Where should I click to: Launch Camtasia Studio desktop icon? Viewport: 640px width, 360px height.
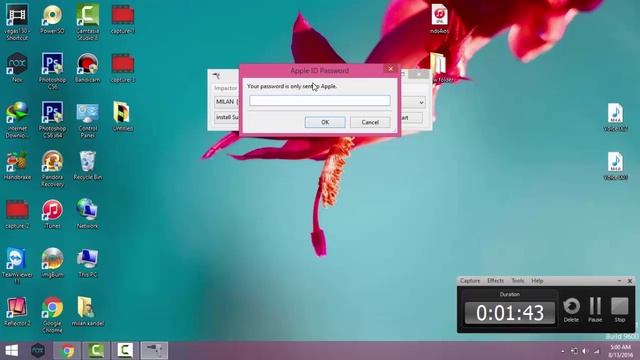pos(87,22)
